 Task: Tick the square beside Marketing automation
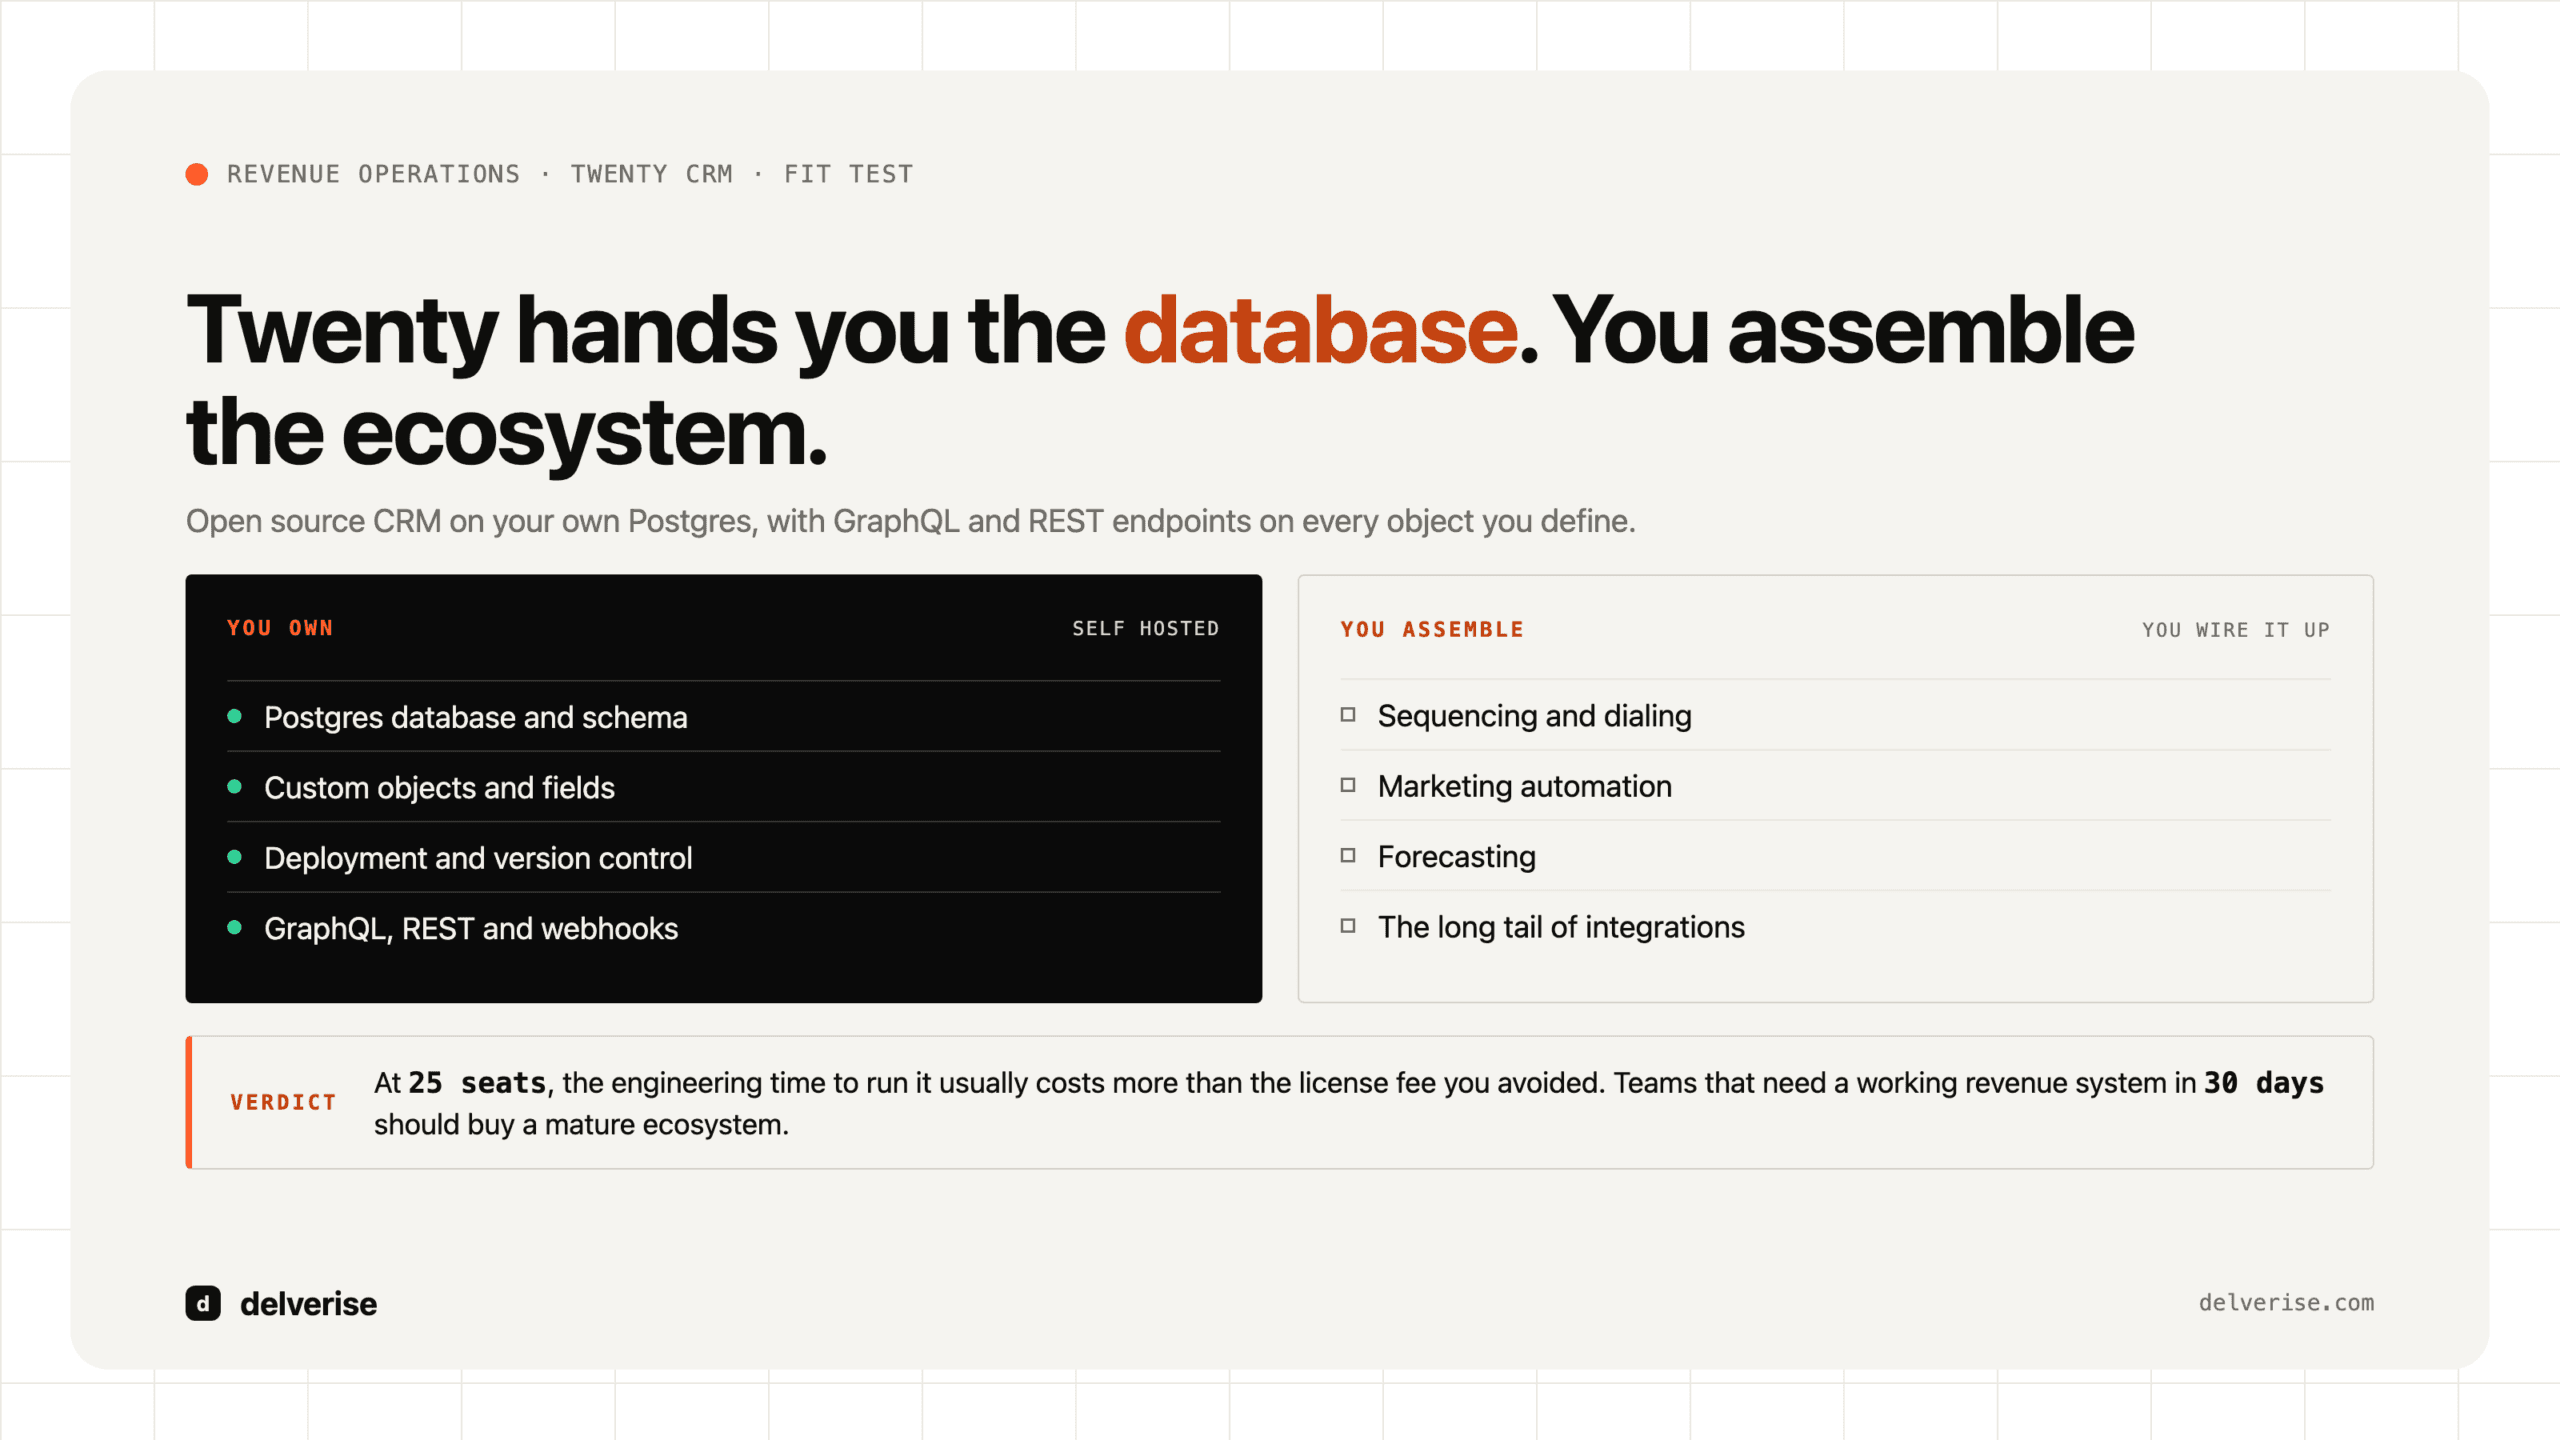click(x=1348, y=785)
